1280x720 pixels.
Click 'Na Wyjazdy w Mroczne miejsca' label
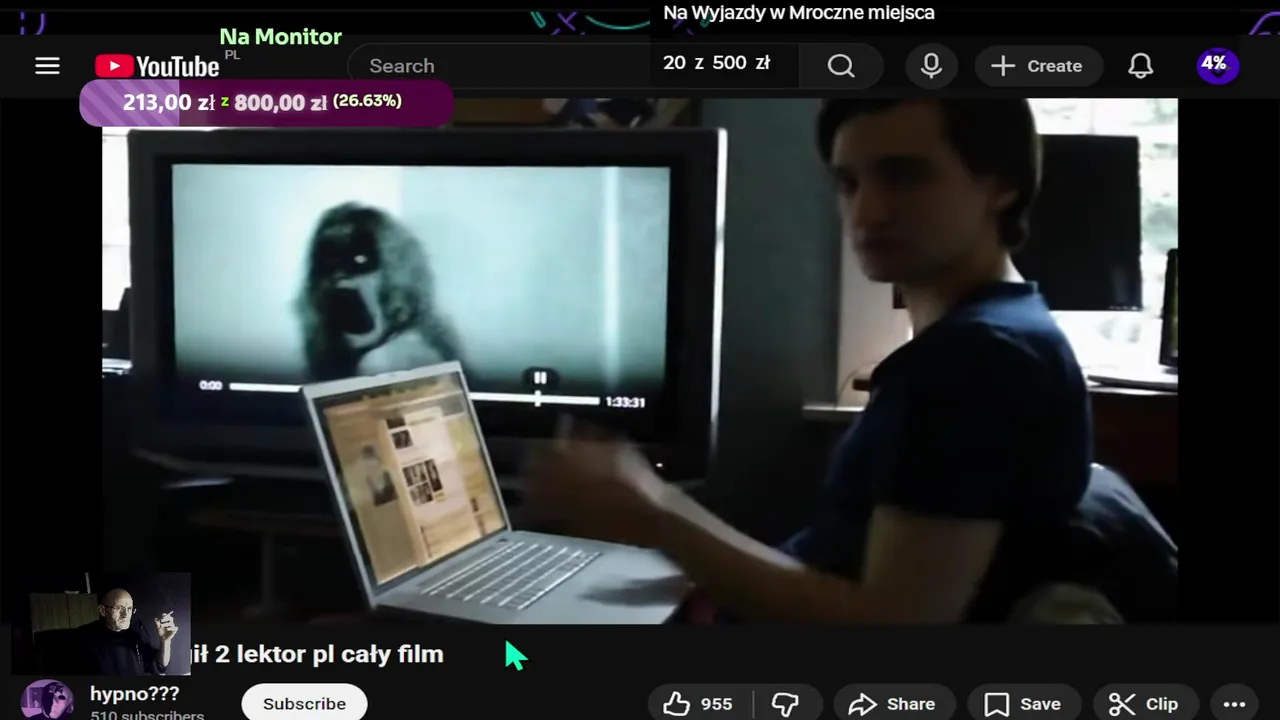[799, 13]
